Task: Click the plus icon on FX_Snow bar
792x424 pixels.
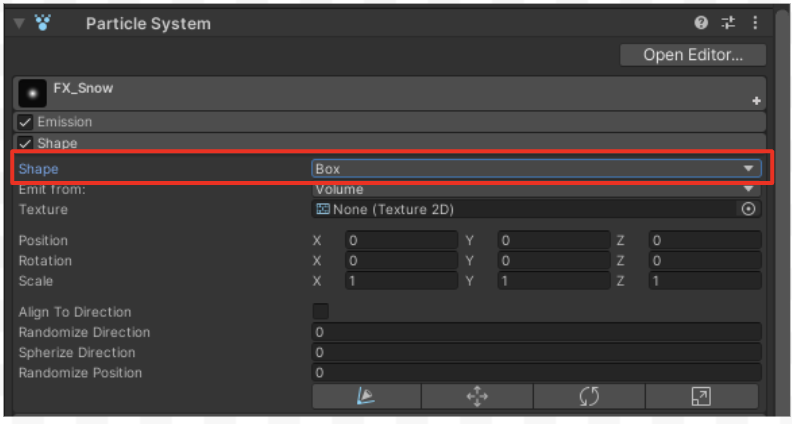Action: click(756, 101)
